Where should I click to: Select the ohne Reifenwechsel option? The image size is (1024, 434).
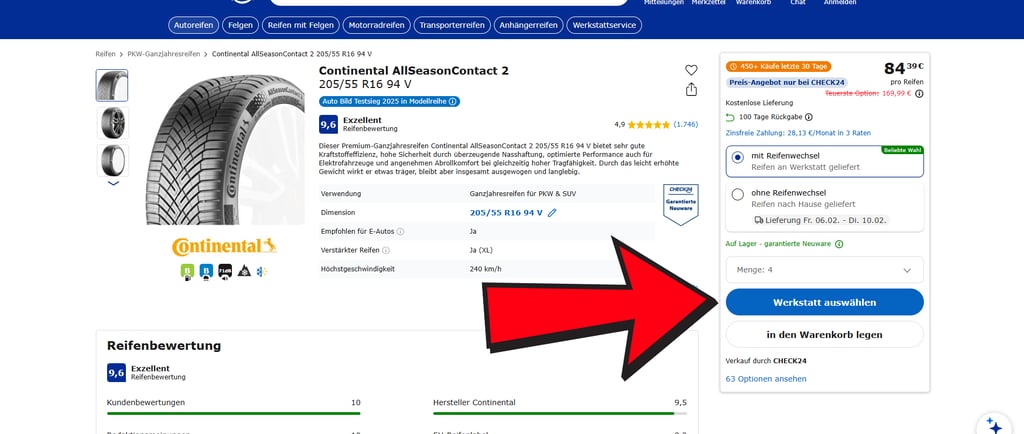pyautogui.click(x=824, y=207)
